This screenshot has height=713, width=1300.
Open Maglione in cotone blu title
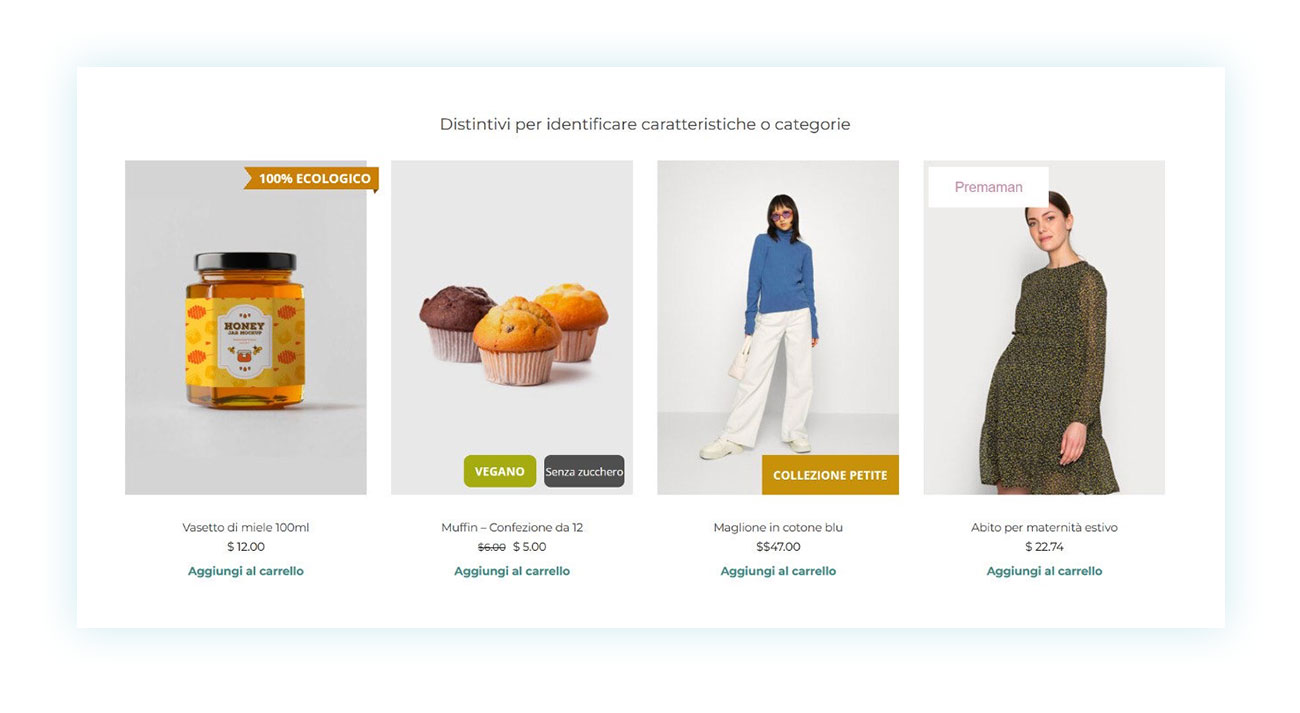(x=778, y=527)
